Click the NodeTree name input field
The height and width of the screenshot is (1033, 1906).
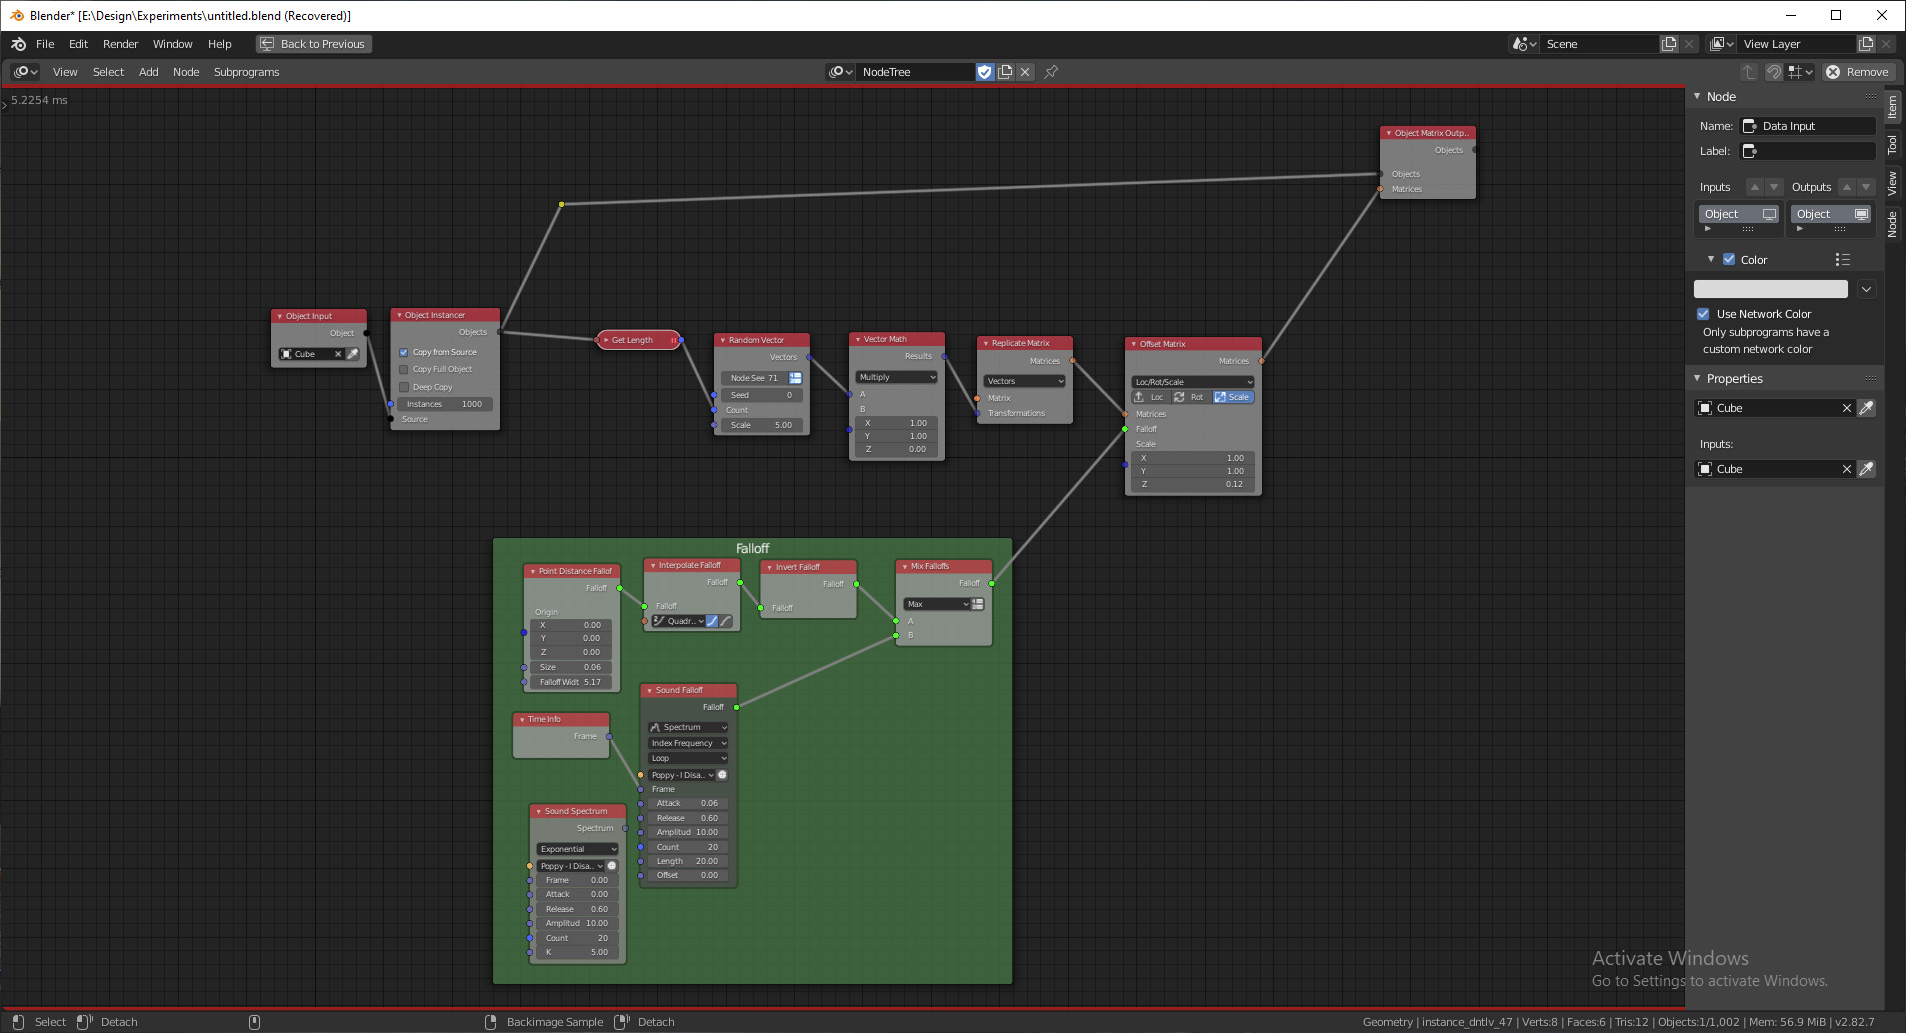(915, 71)
